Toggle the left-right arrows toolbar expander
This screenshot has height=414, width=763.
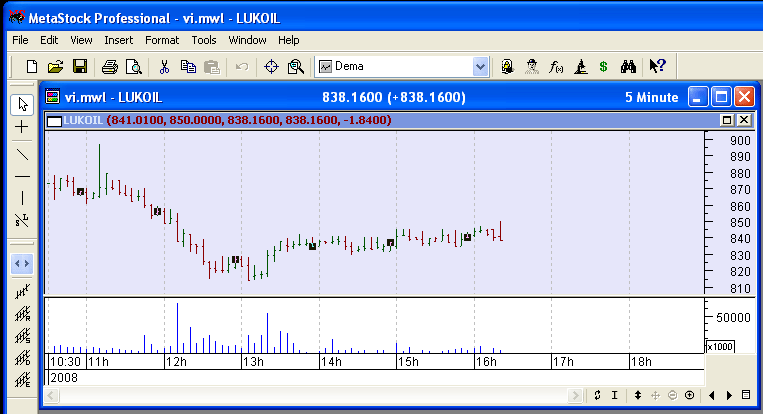pos(22,264)
